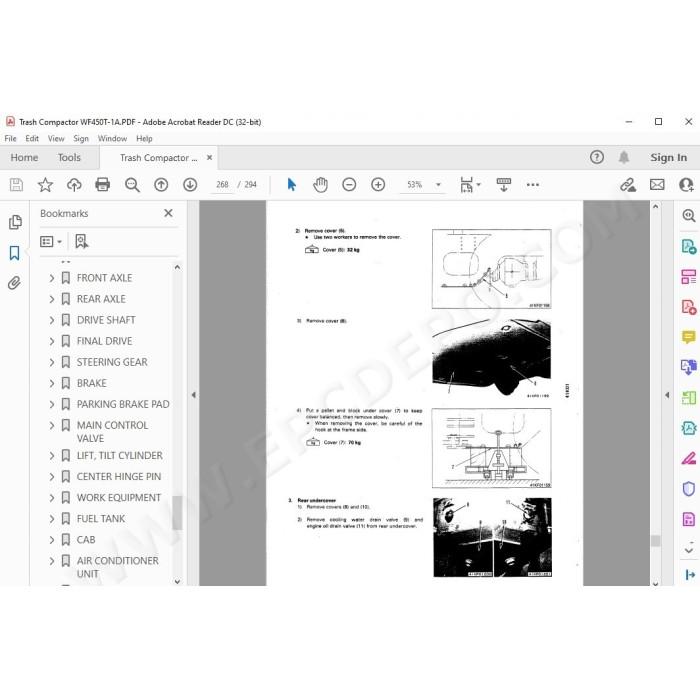
Task: Toggle the Bookmarks panel sidebar icon
Action: point(14,253)
